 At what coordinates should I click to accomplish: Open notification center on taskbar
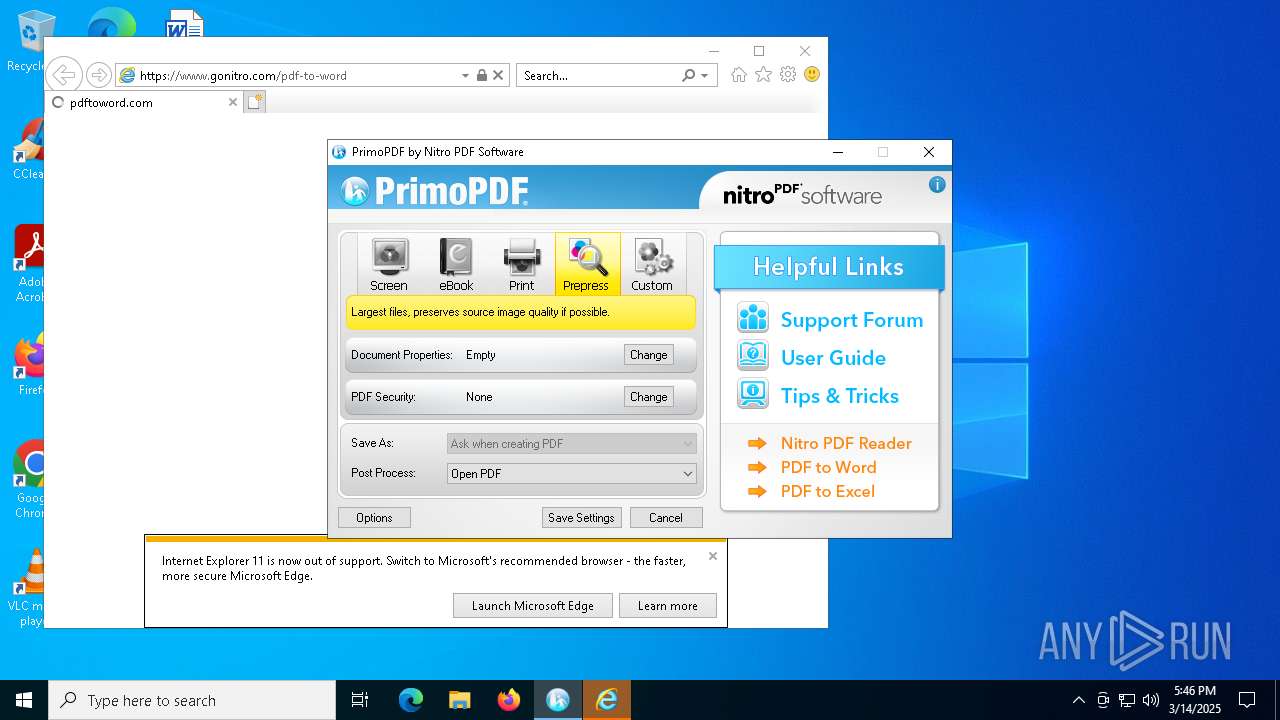pyautogui.click(x=1247, y=700)
